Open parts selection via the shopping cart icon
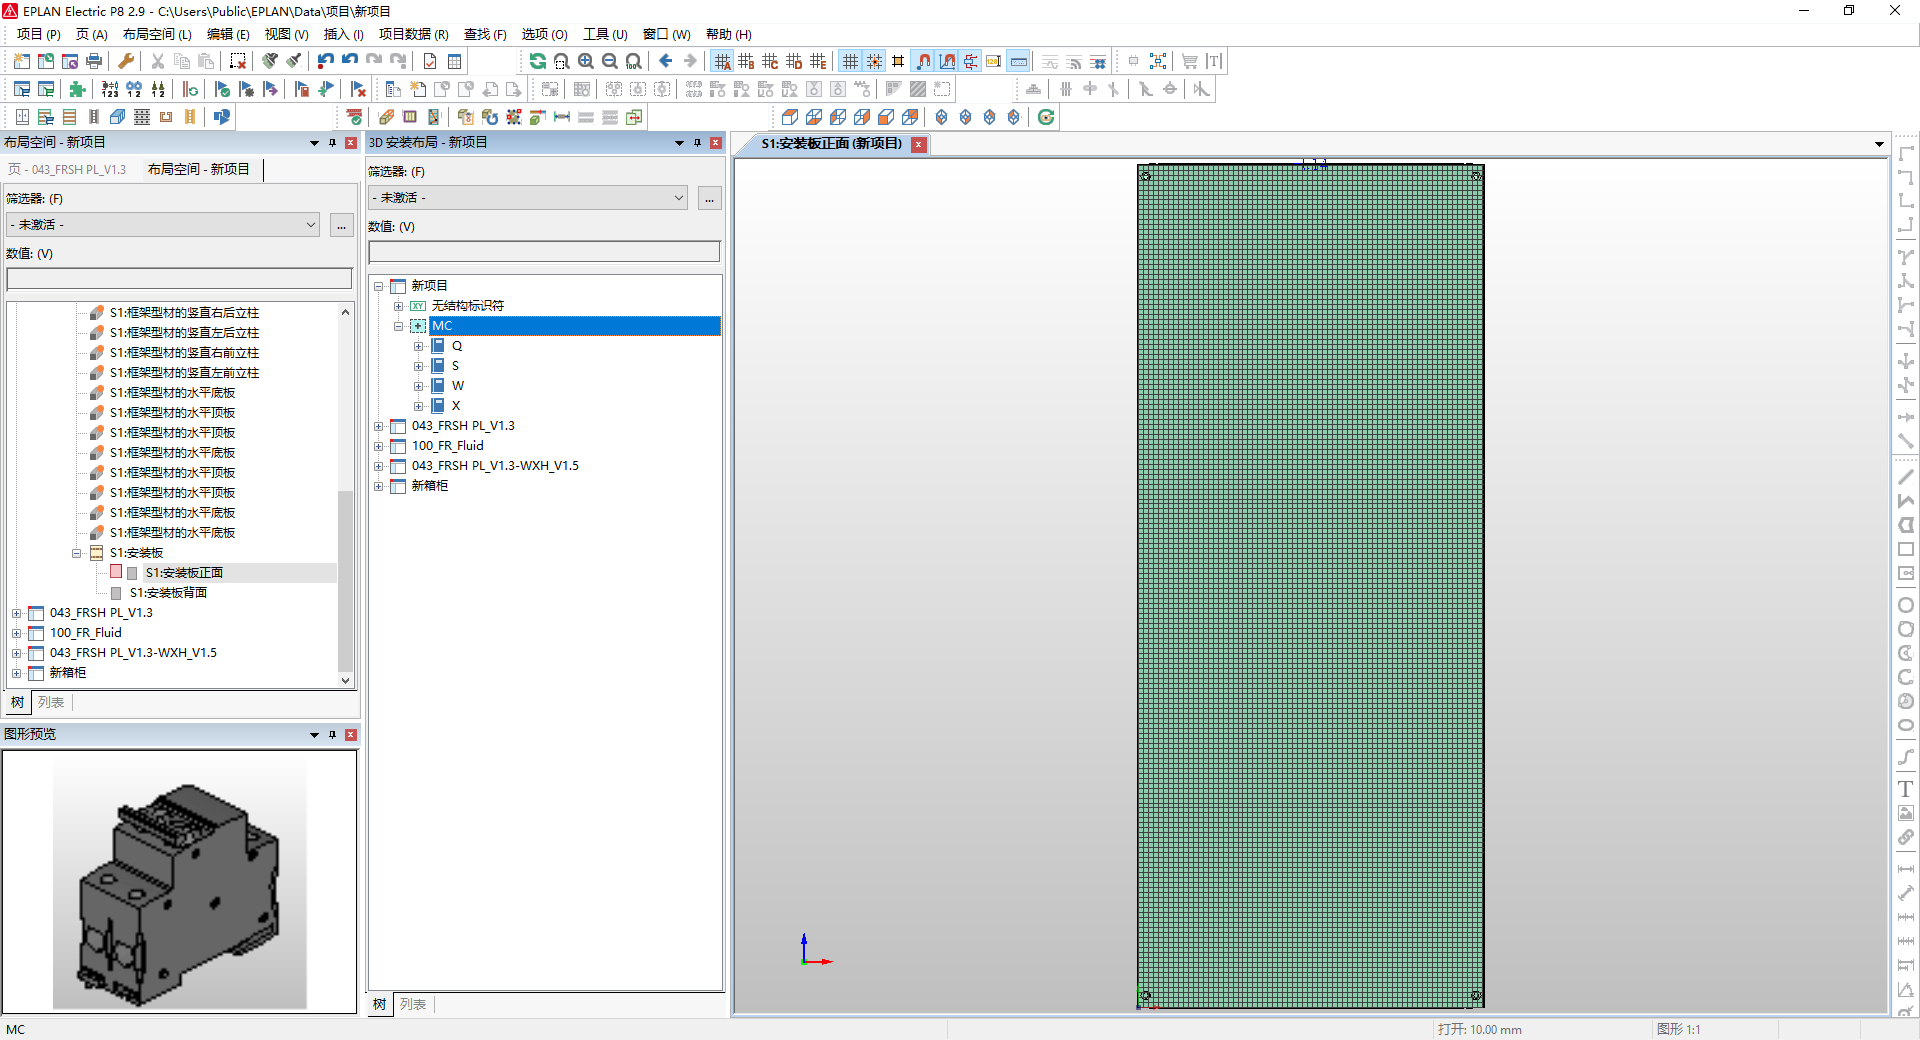Screen dimensions: 1920x1040 [1189, 61]
